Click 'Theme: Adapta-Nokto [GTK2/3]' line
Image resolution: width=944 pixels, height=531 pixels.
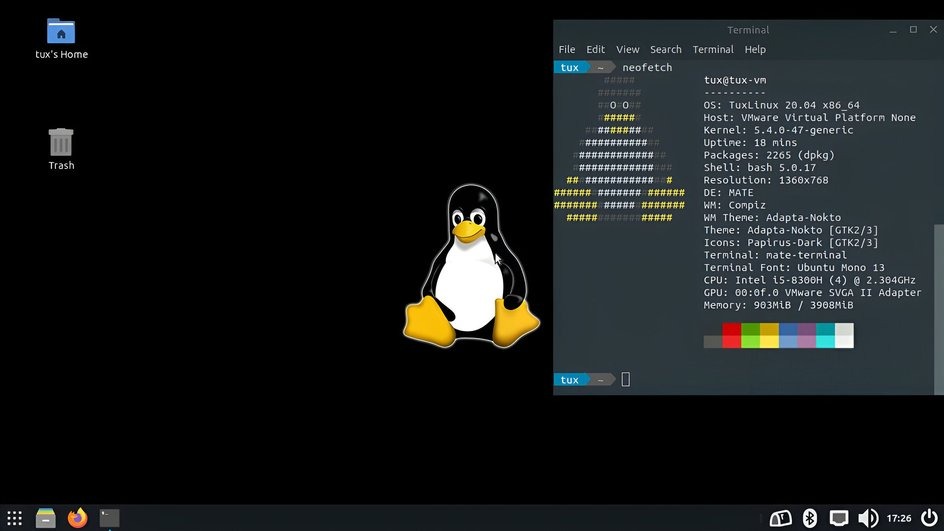(790, 230)
